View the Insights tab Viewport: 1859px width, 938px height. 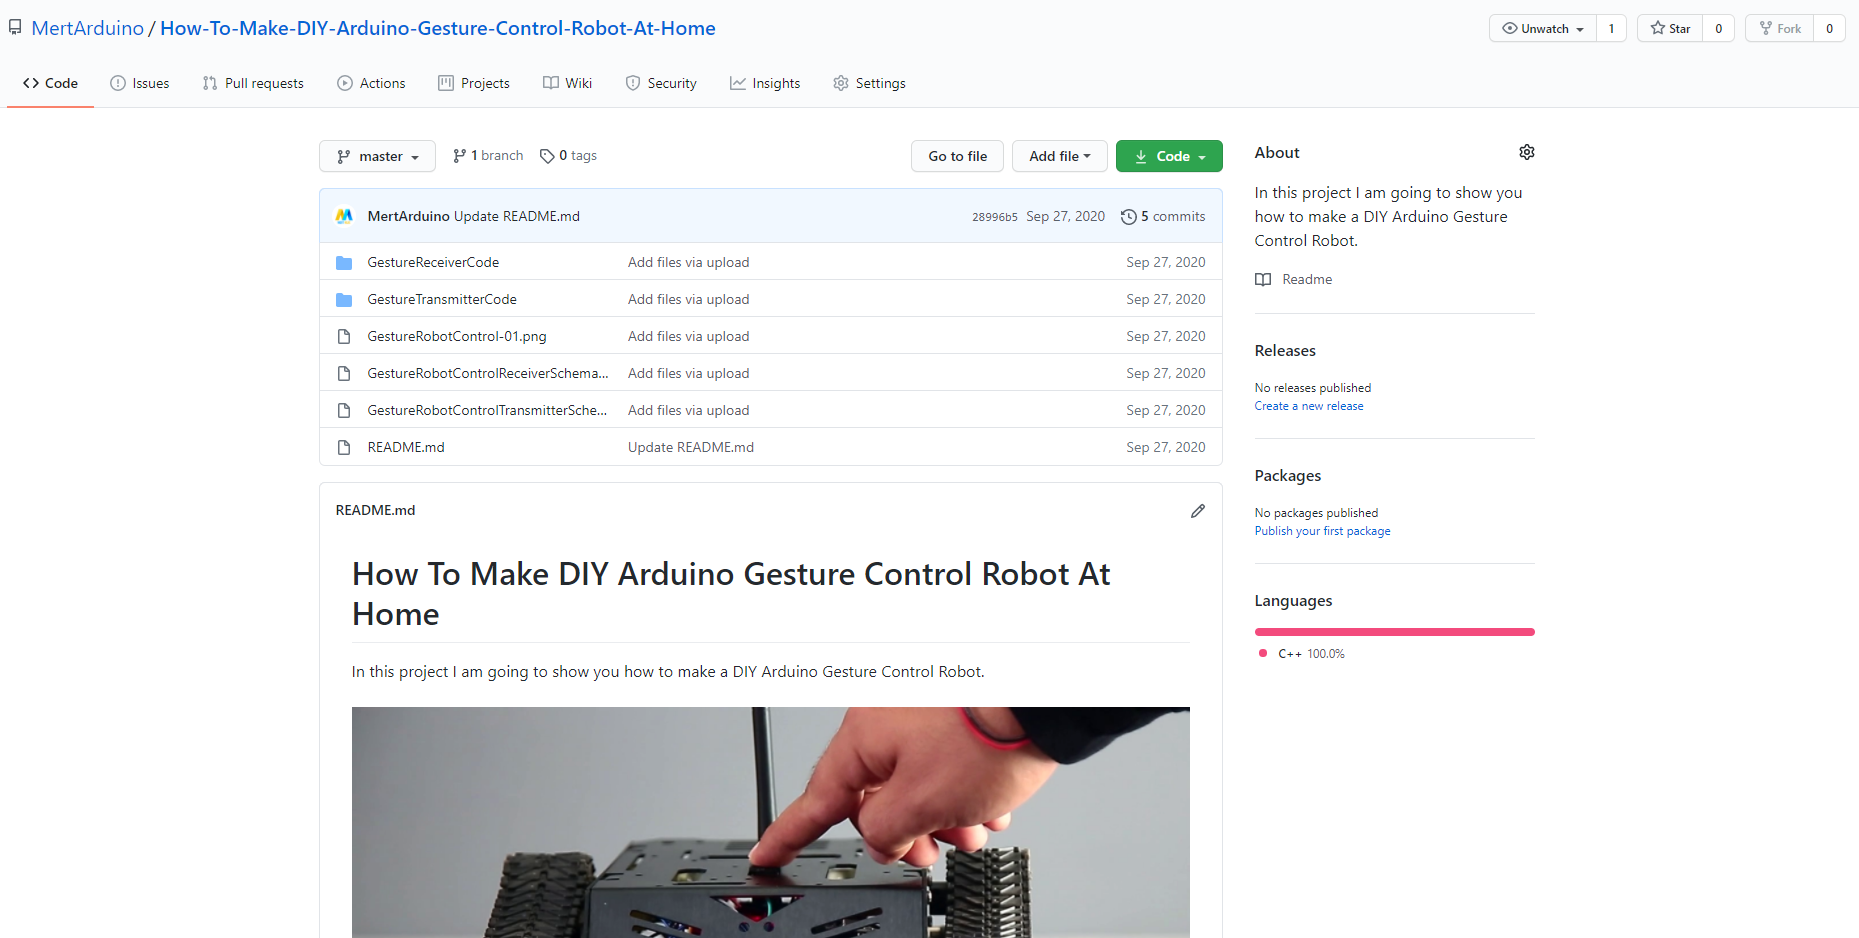tap(765, 83)
